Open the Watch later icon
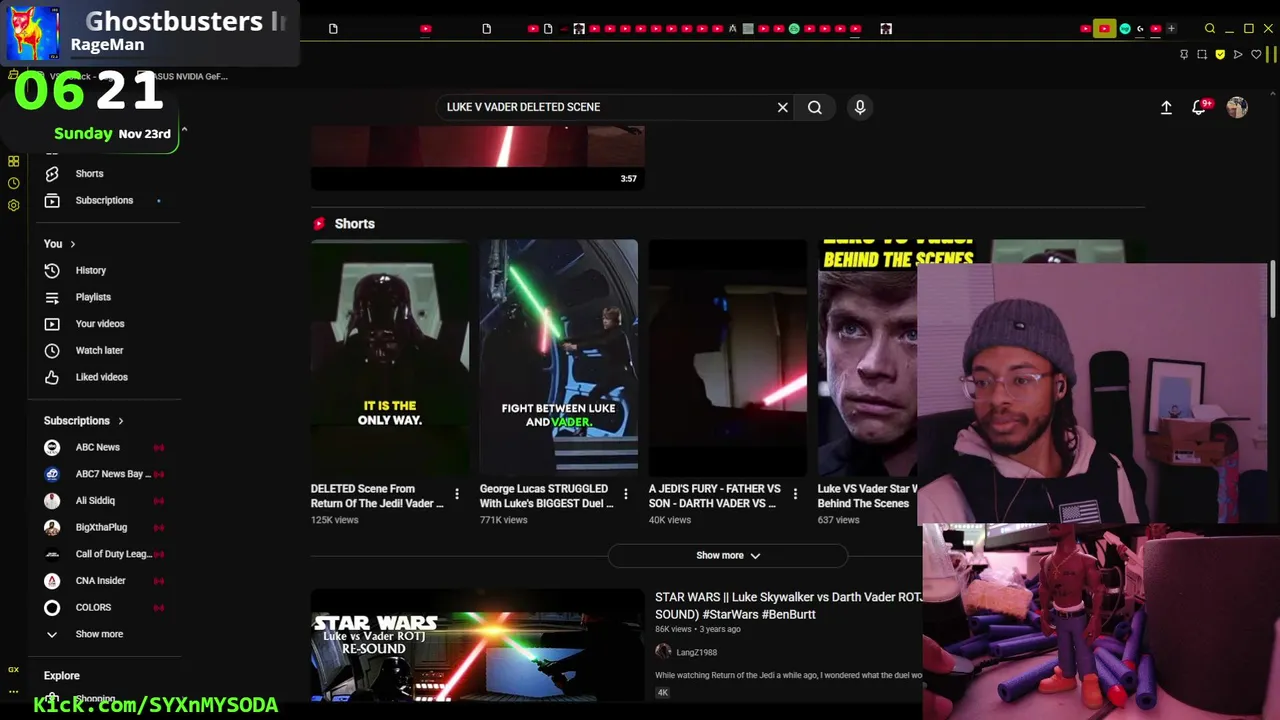This screenshot has height=720, width=1280. (x=52, y=350)
